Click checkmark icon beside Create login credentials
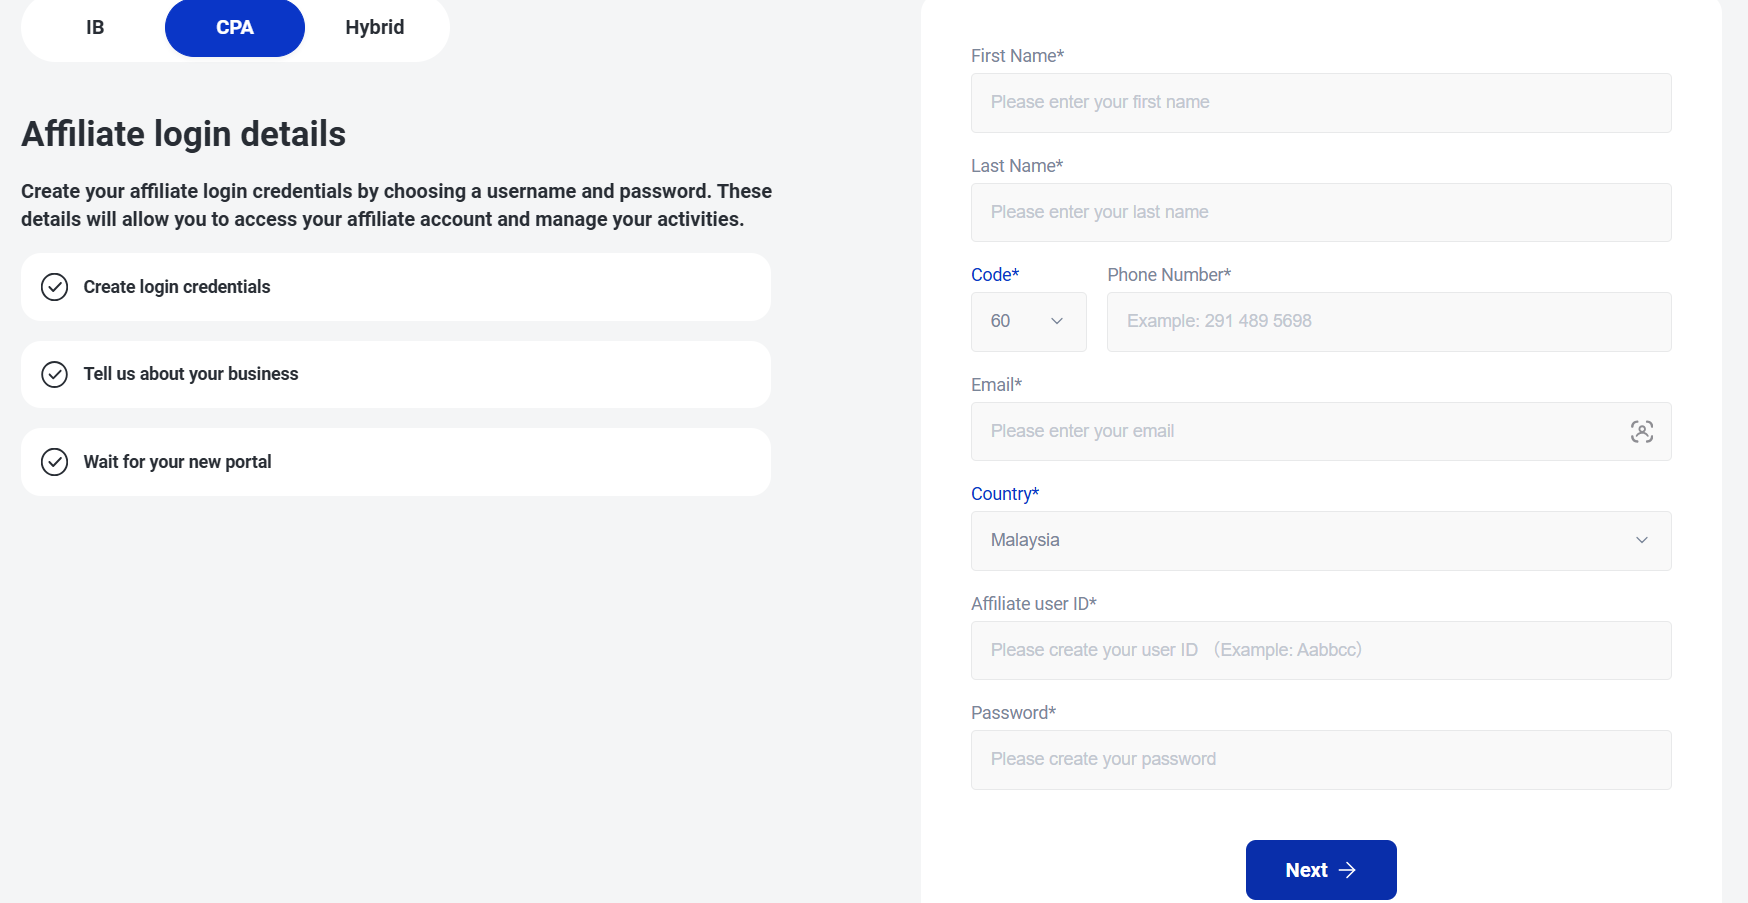This screenshot has width=1748, height=903. [54, 287]
